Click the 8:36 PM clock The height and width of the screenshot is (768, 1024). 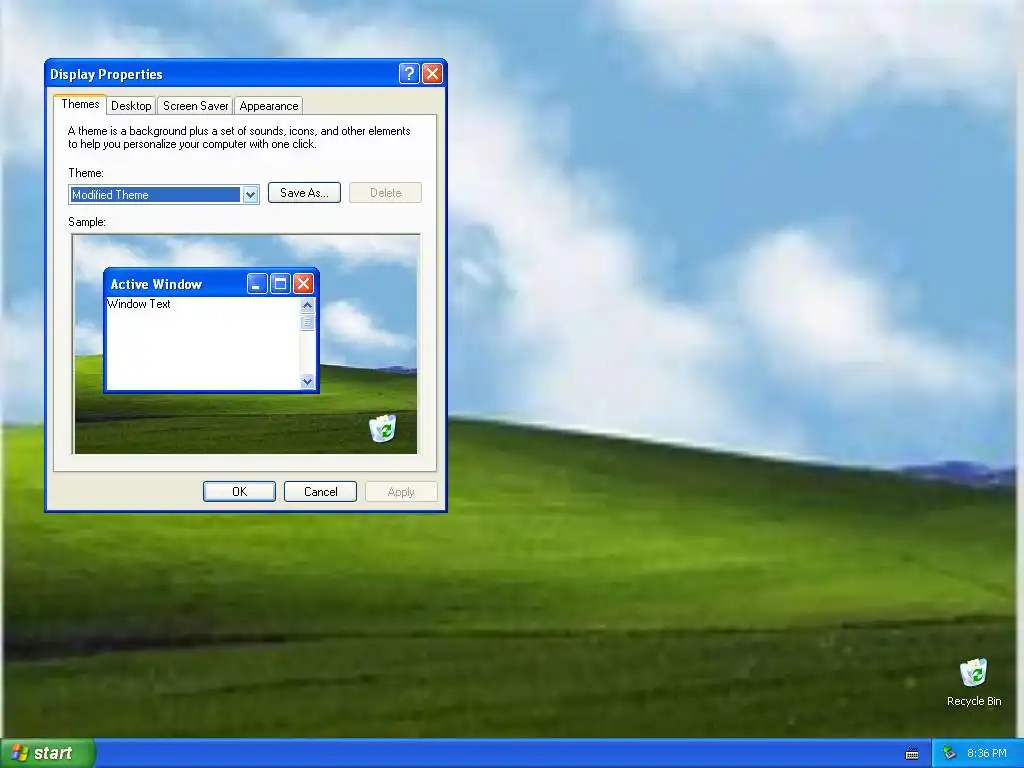tap(987, 753)
